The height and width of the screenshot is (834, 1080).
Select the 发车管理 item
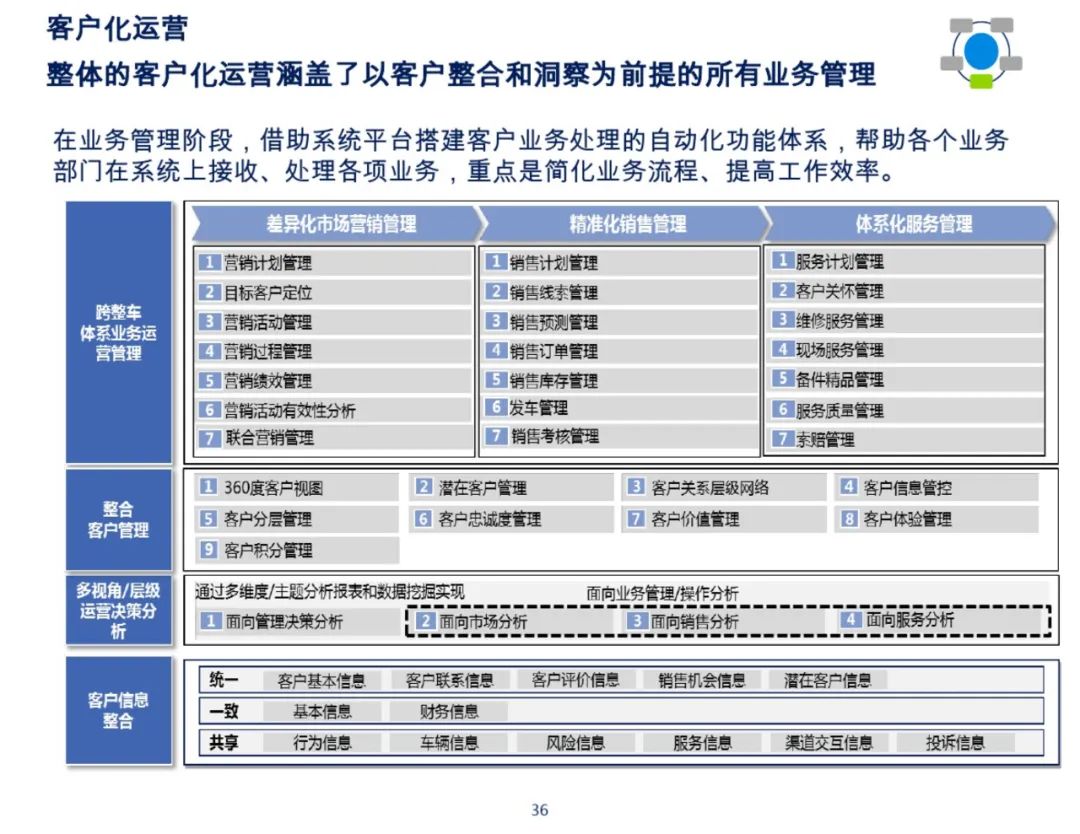click(x=620, y=408)
